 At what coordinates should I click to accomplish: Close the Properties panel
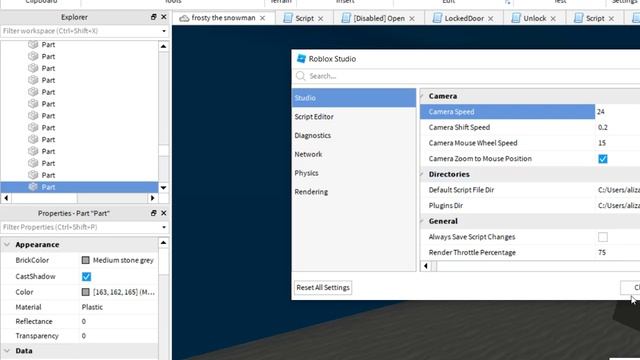coord(164,213)
